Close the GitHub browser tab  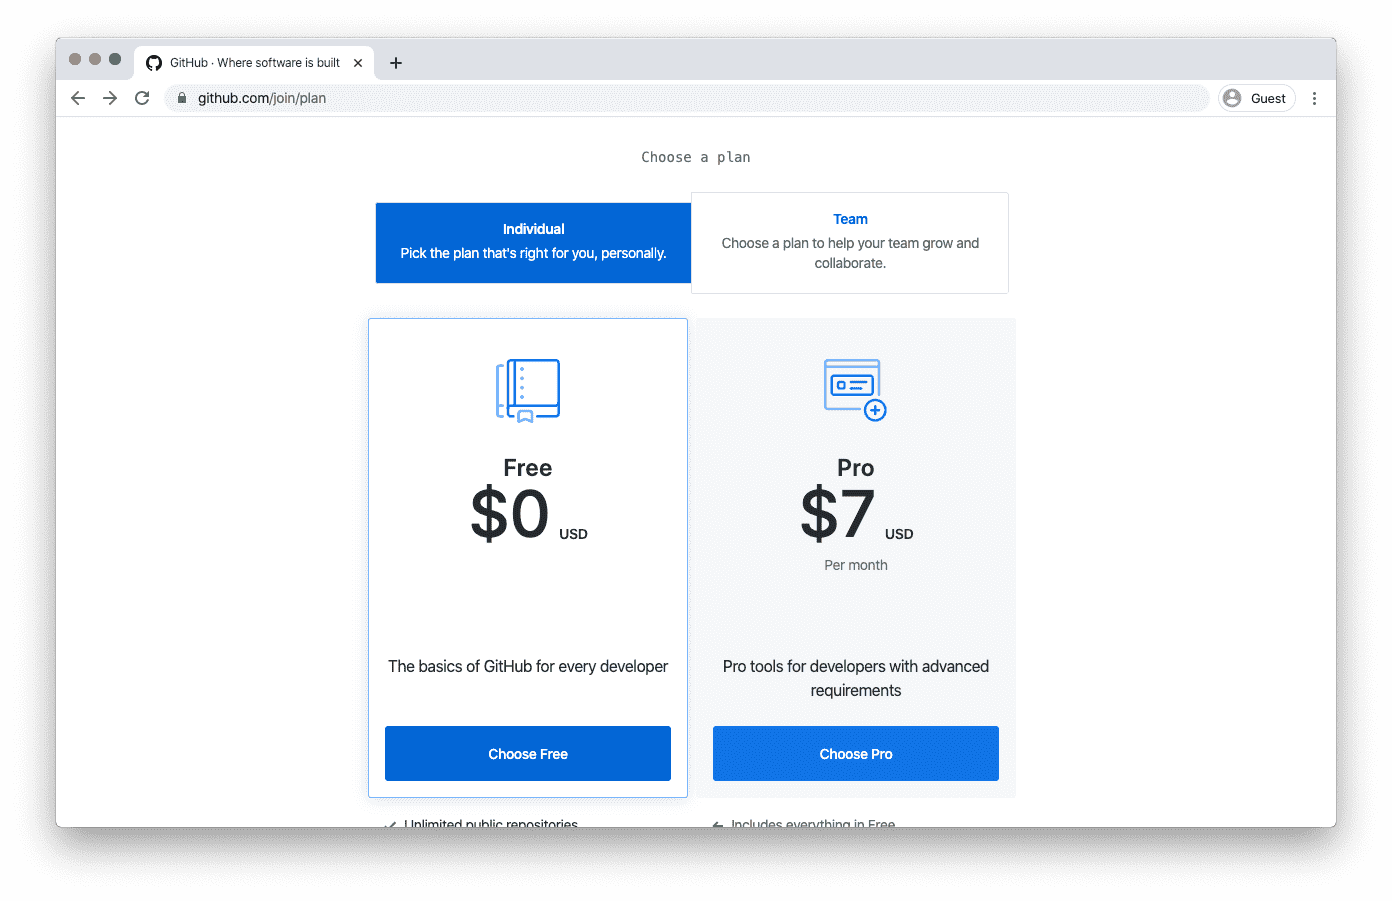click(358, 63)
